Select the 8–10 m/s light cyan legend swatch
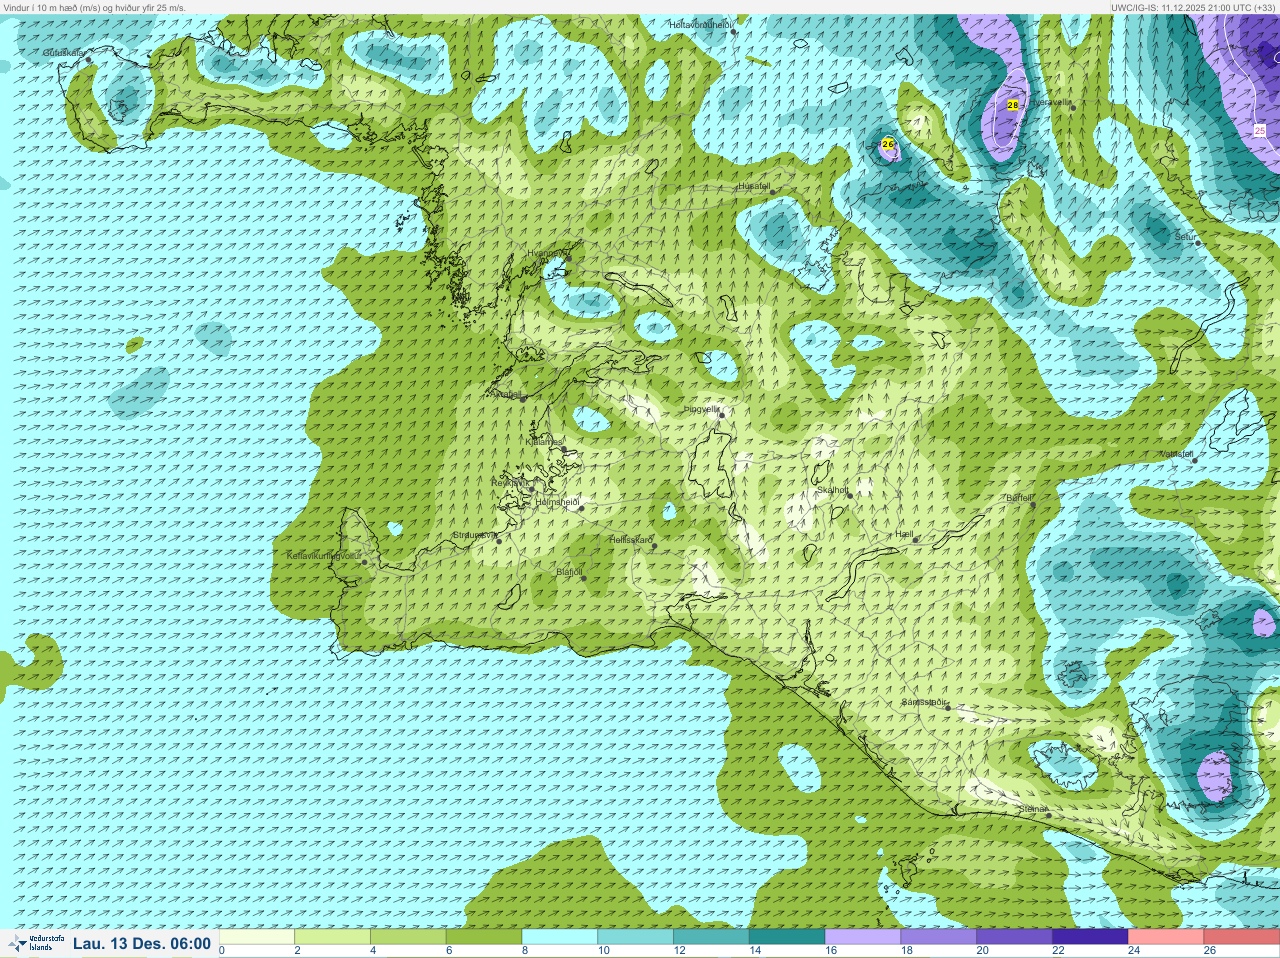This screenshot has height=958, width=1280. [x=560, y=937]
